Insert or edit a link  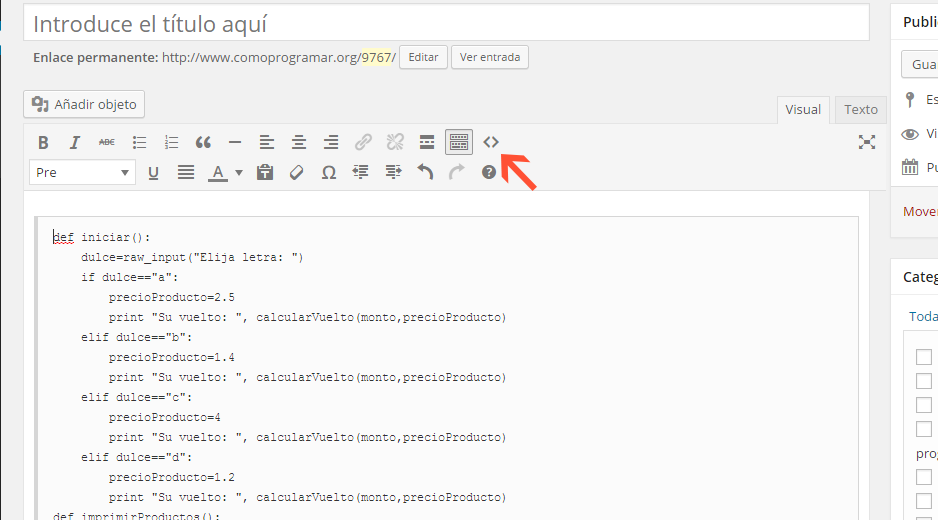coord(363,142)
